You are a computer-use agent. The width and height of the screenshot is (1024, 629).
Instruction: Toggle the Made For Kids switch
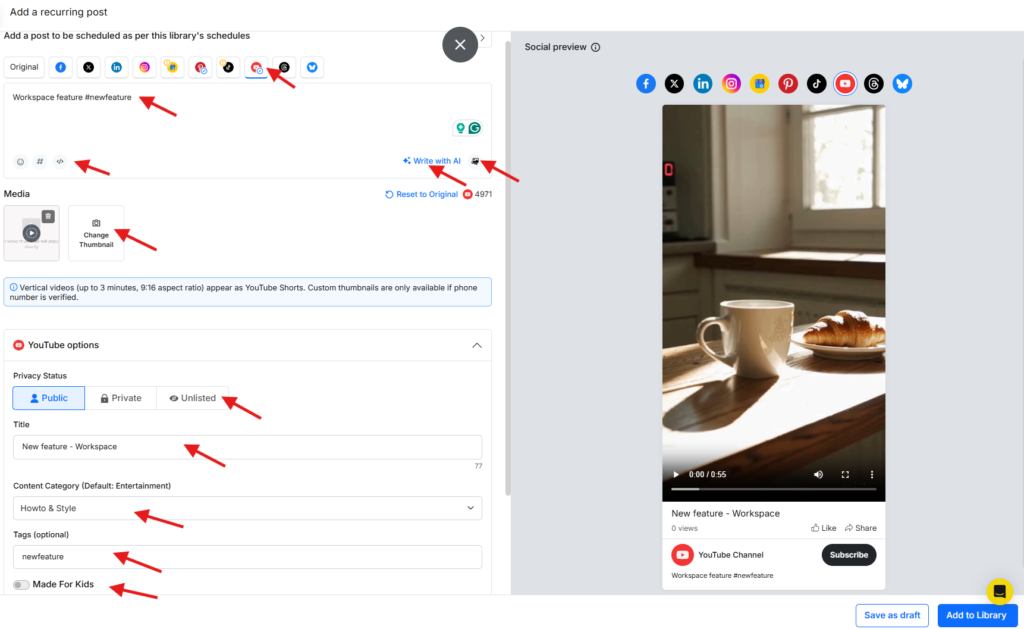tap(19, 585)
